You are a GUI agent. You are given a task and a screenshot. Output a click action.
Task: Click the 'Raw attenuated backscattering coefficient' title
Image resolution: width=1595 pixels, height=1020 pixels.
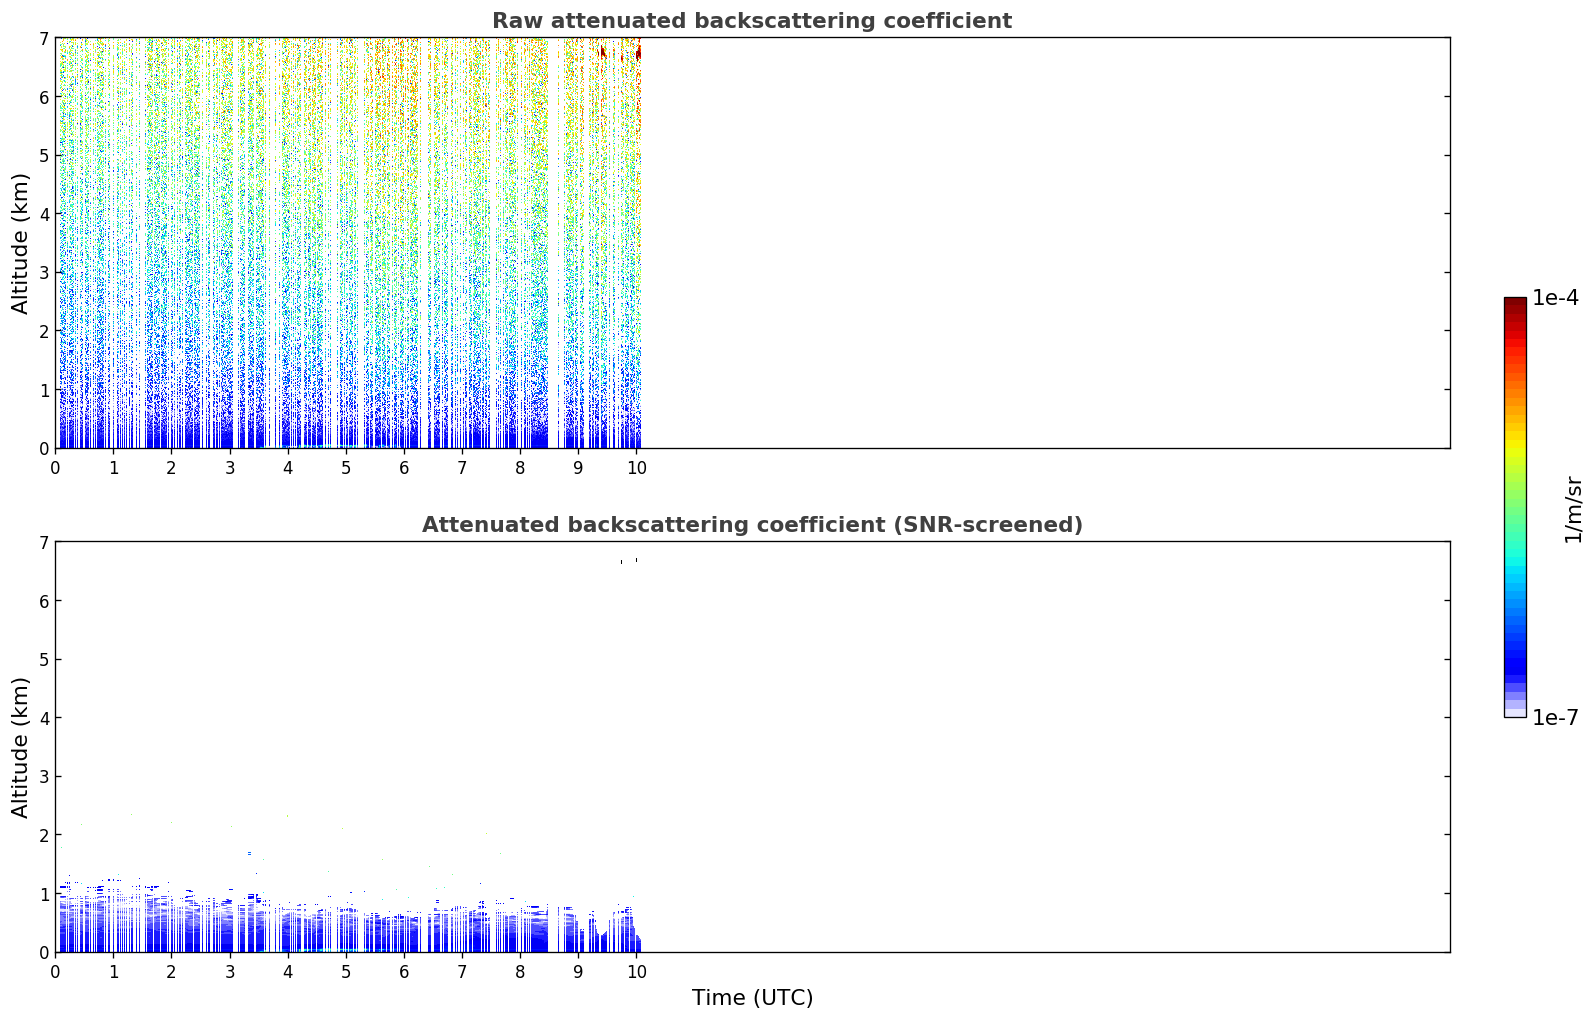pos(751,21)
